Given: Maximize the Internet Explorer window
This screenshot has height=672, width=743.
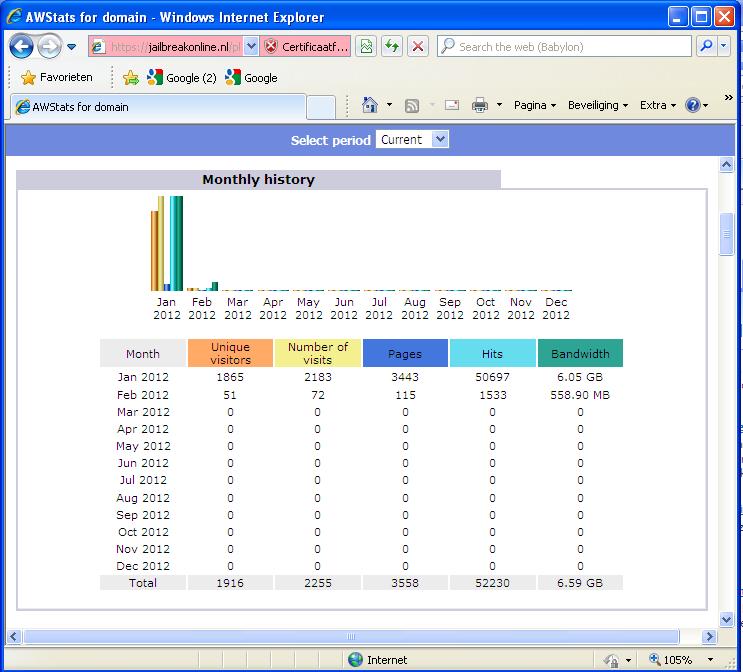Looking at the screenshot, I should (701, 17).
